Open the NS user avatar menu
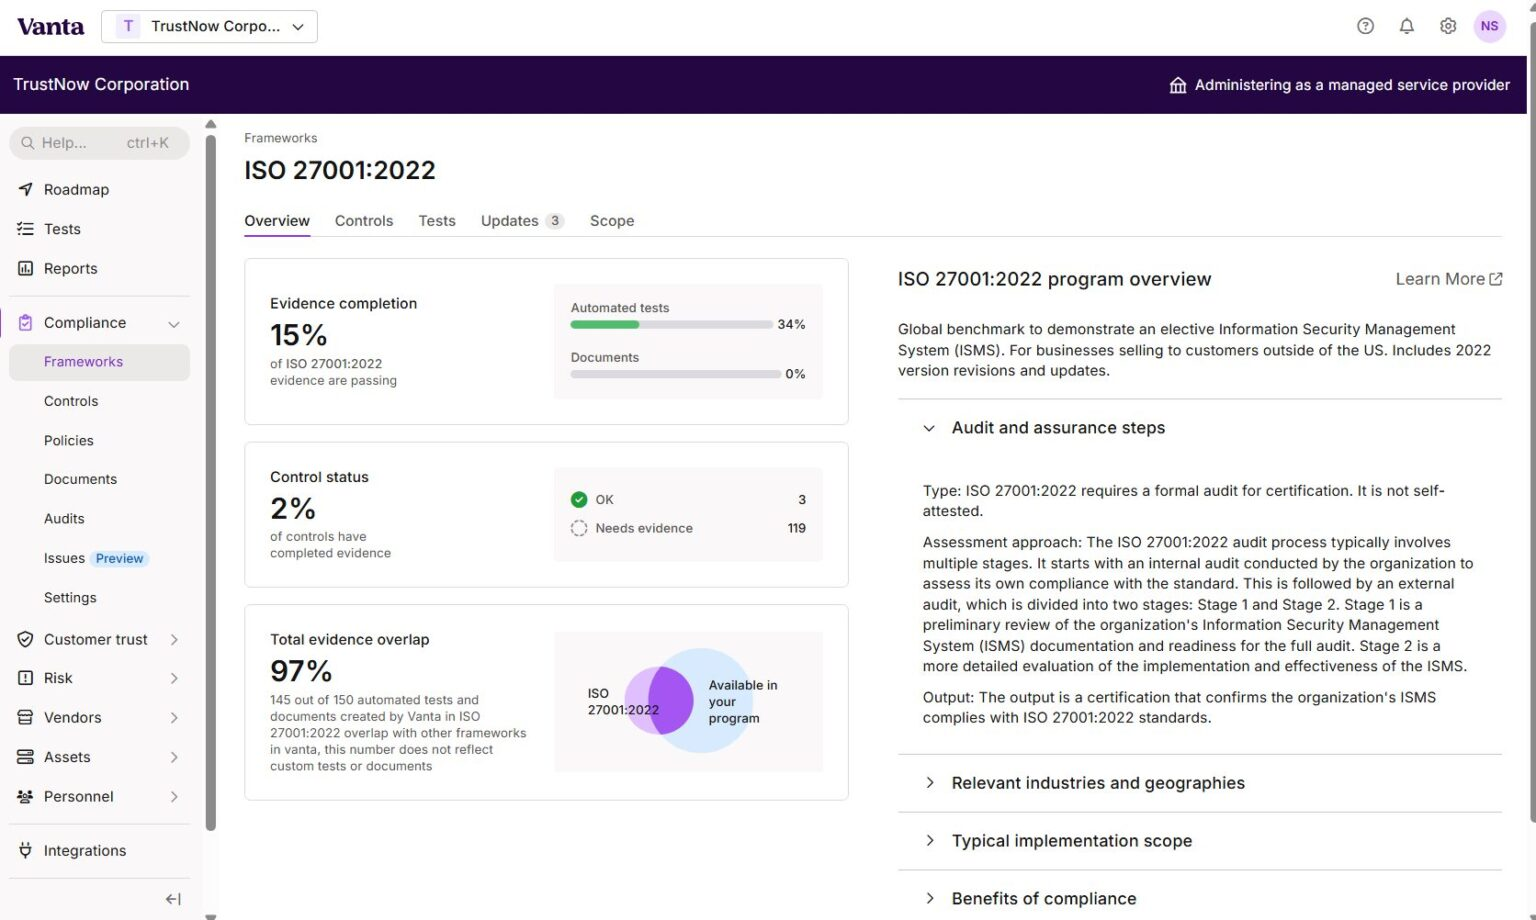The width and height of the screenshot is (1536, 920). click(x=1489, y=26)
